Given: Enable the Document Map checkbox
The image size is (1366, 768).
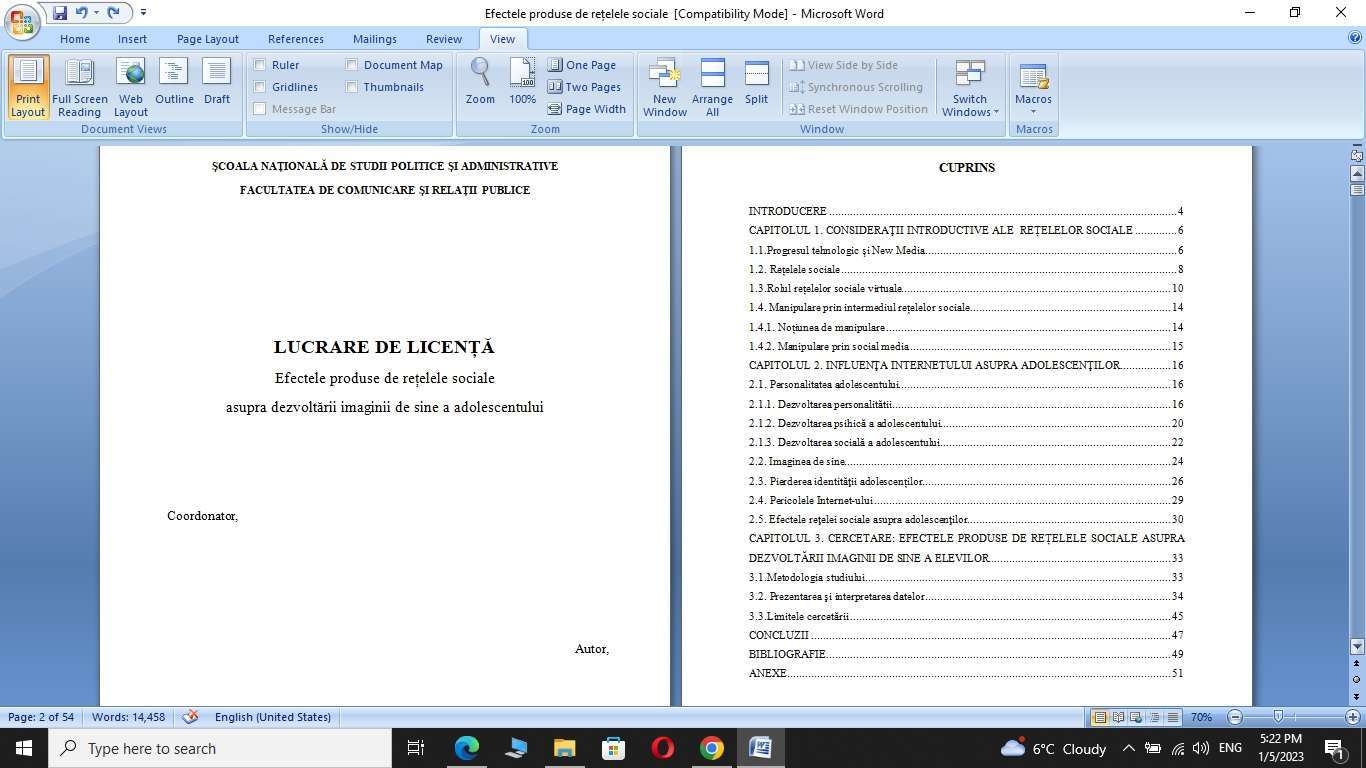Looking at the screenshot, I should click(352, 65).
